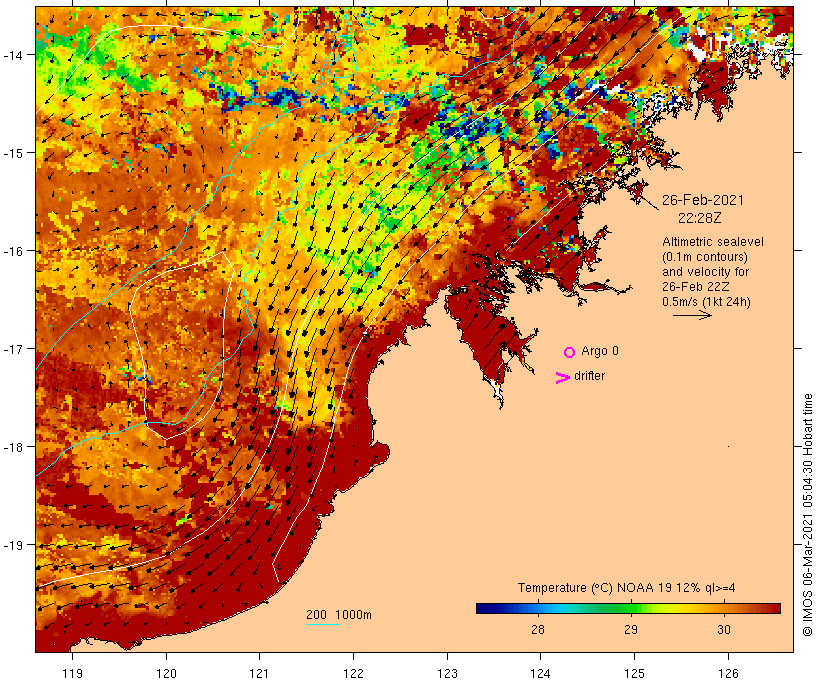Click longitude axis label 122
This screenshot has height=680, width=820.
(354, 673)
